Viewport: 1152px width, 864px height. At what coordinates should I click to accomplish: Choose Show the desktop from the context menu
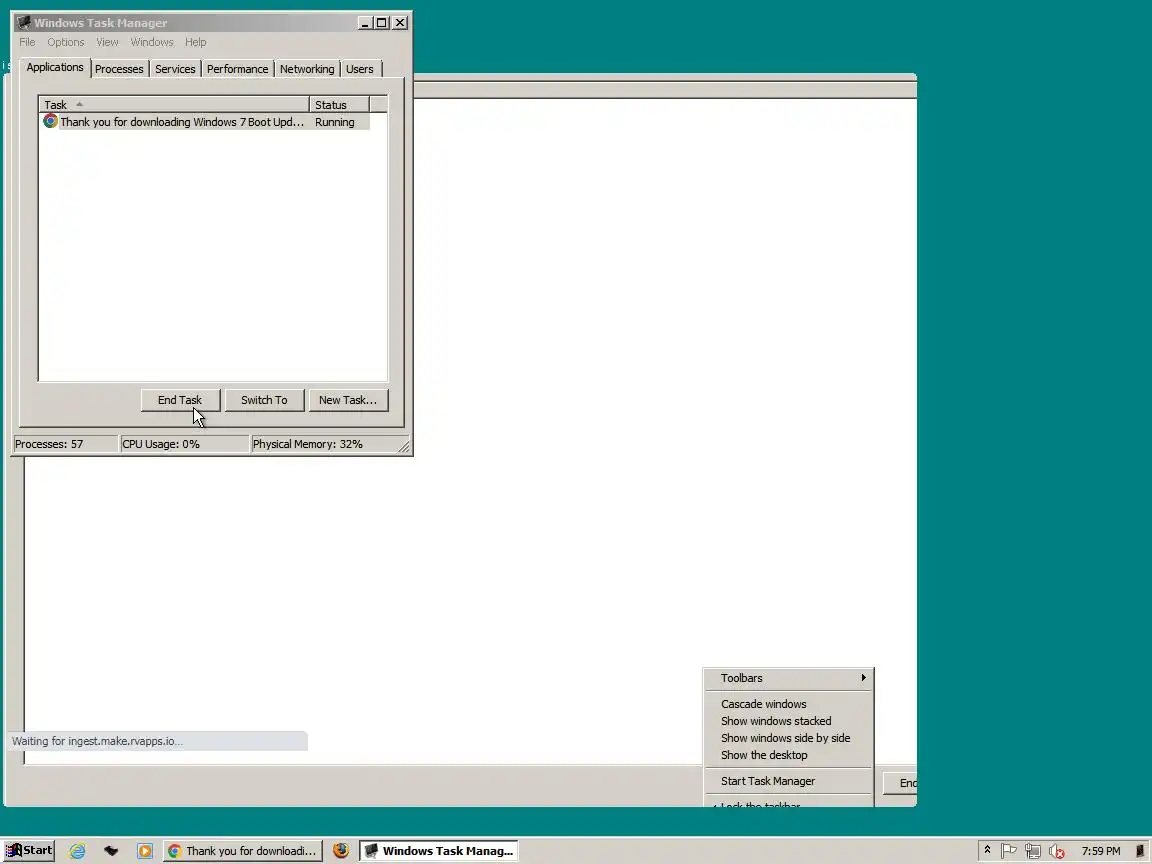(x=789, y=755)
